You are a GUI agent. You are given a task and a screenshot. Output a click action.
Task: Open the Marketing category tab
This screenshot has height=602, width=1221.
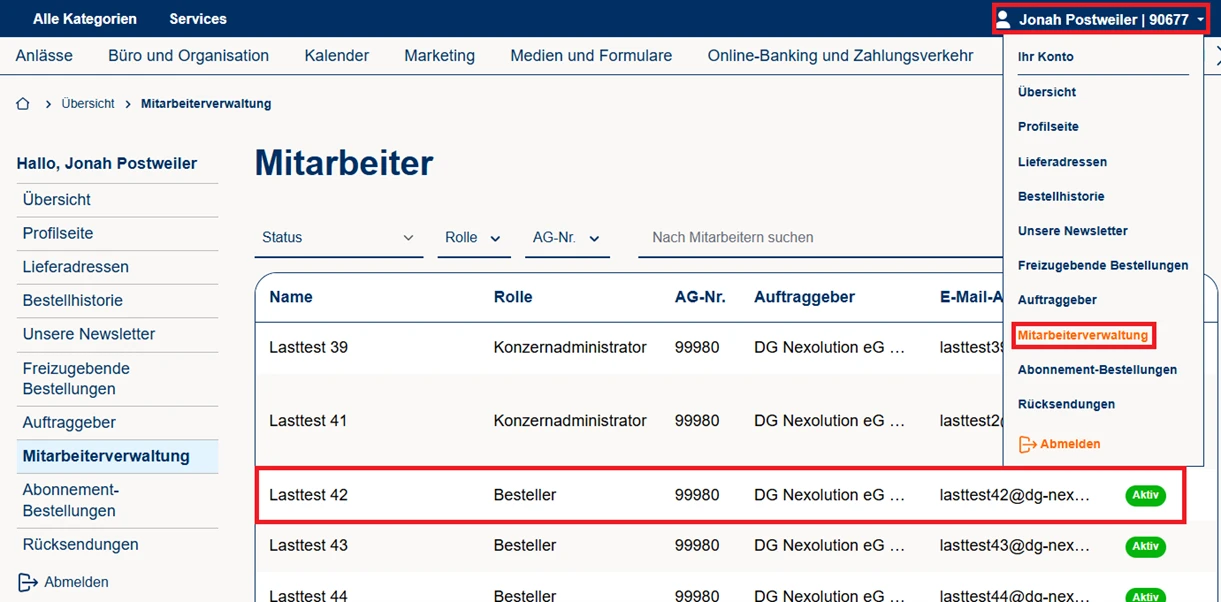tap(439, 56)
